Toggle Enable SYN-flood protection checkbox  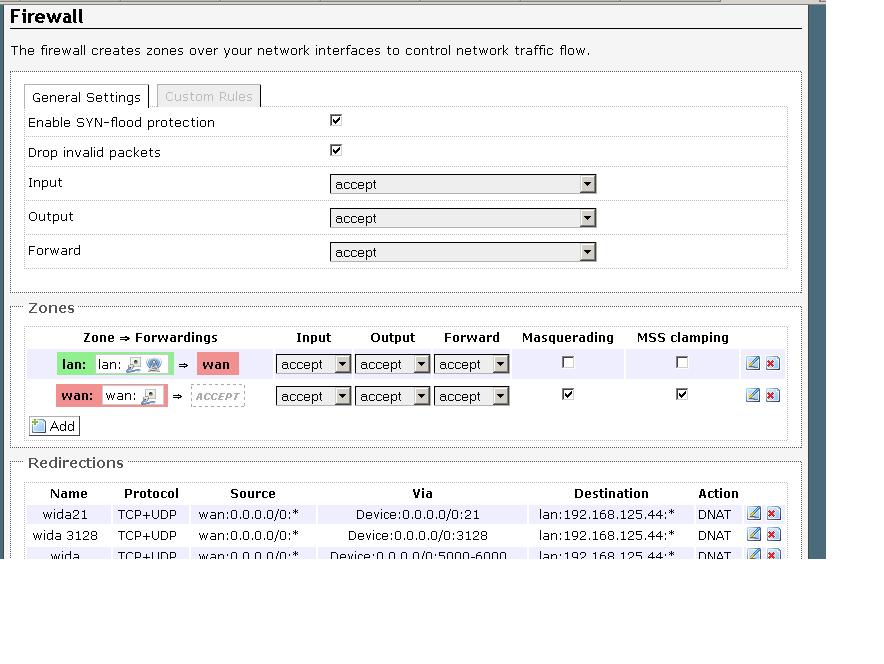coord(336,120)
